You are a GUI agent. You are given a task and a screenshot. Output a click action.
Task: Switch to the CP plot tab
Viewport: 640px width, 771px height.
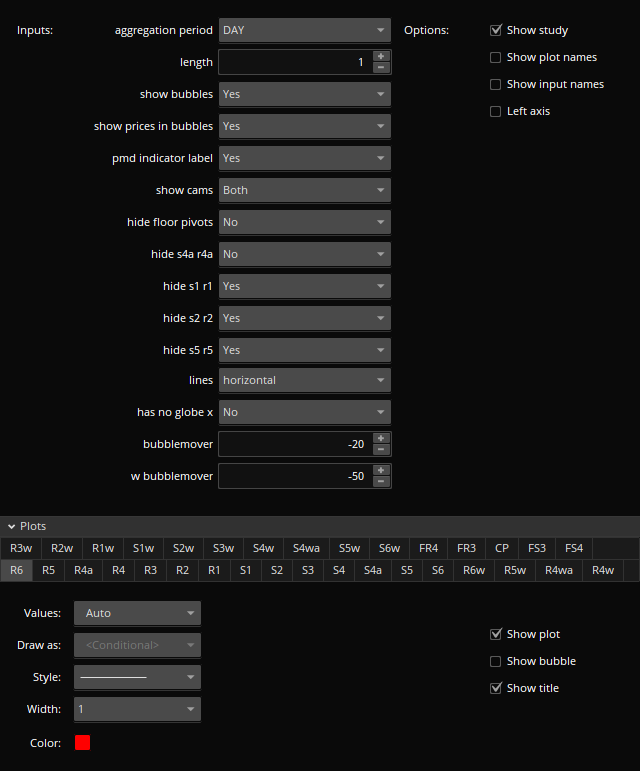tap(502, 548)
